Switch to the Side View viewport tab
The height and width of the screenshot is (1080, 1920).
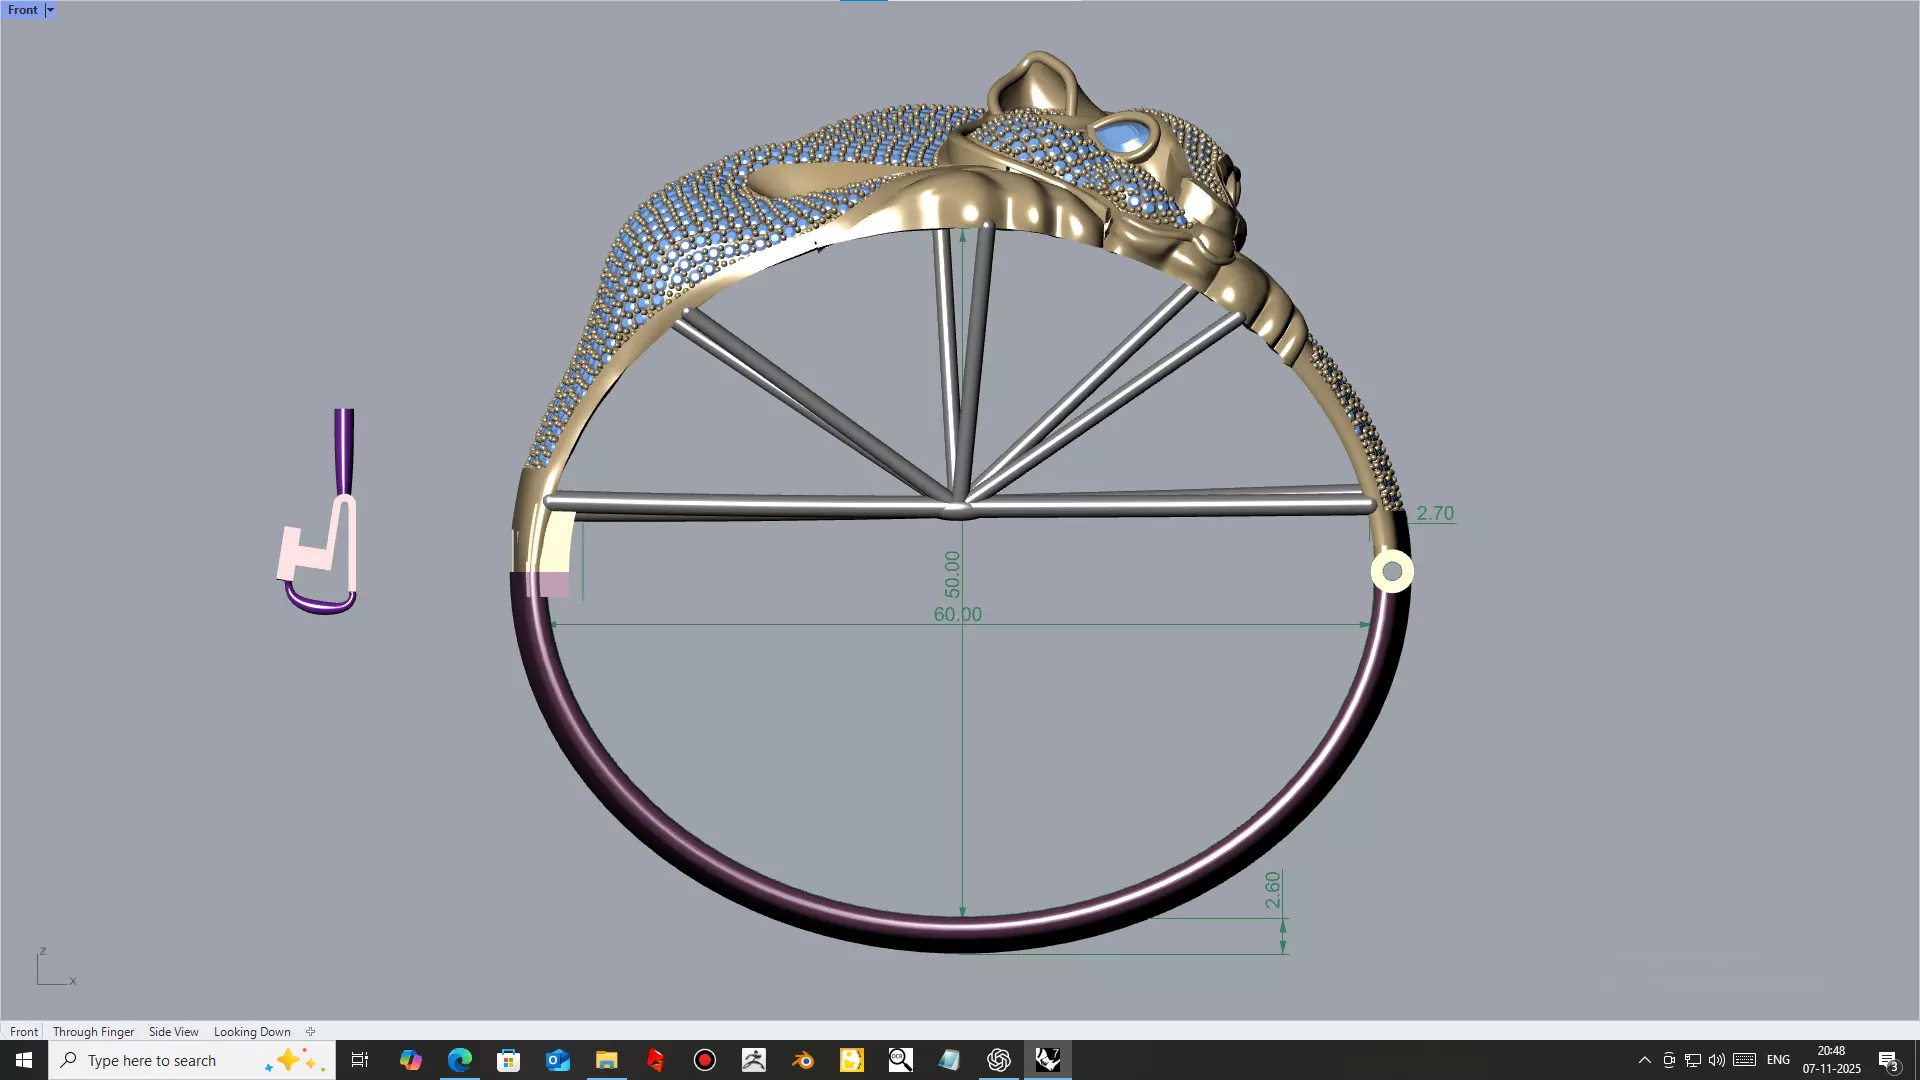(173, 1031)
